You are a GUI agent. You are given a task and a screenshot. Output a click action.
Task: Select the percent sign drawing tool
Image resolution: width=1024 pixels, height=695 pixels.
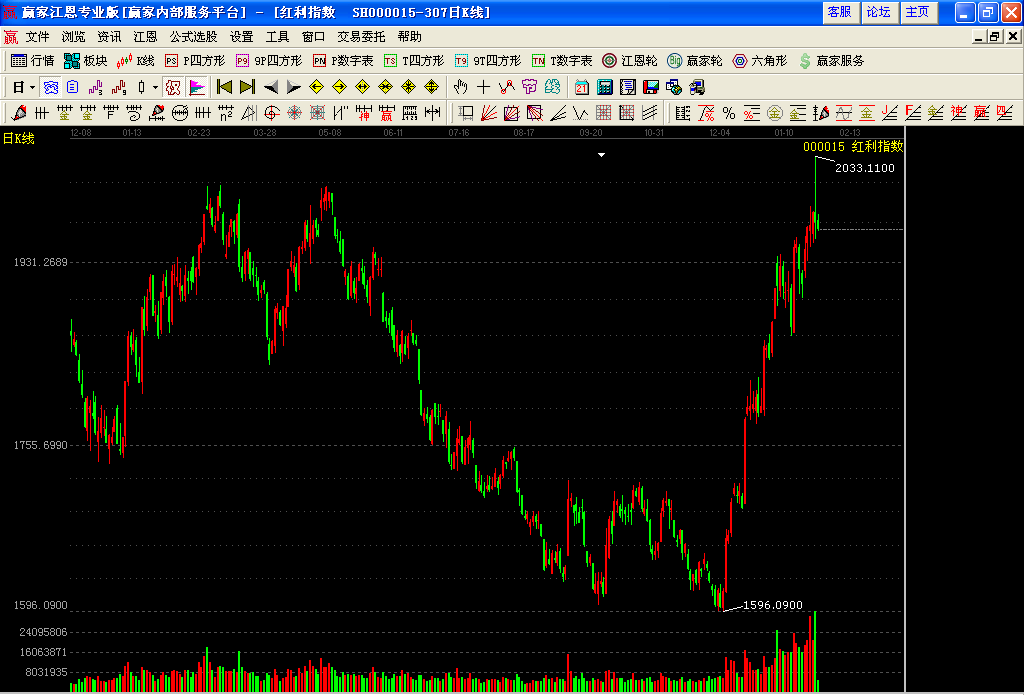729,113
